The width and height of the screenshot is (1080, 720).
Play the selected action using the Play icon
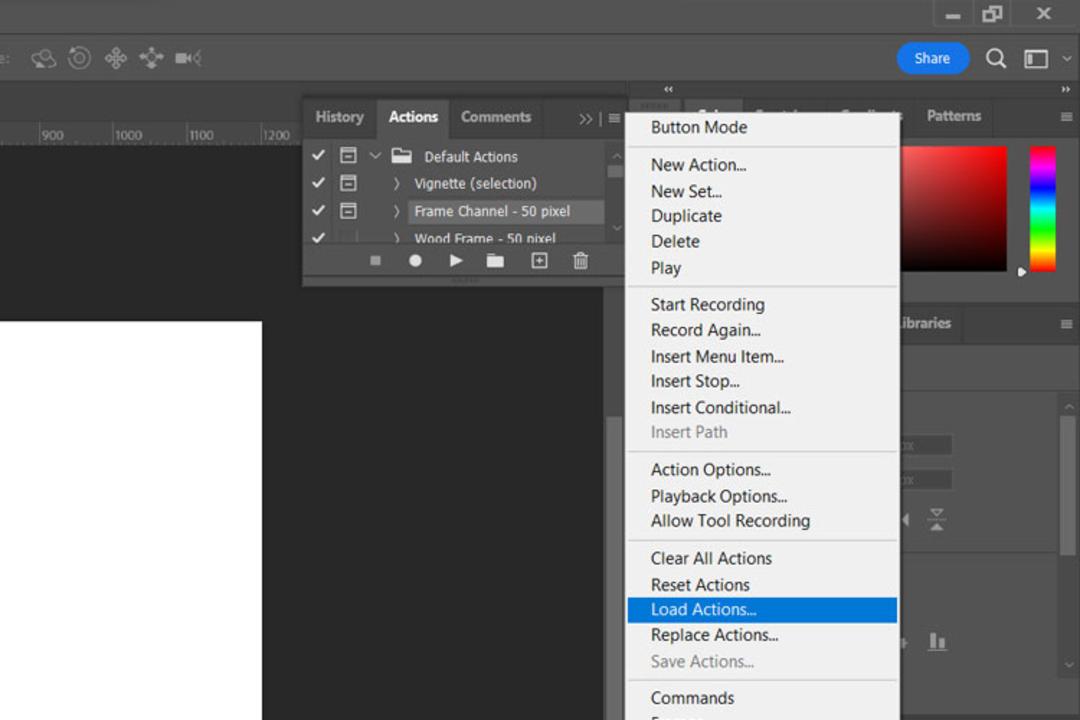coord(455,260)
